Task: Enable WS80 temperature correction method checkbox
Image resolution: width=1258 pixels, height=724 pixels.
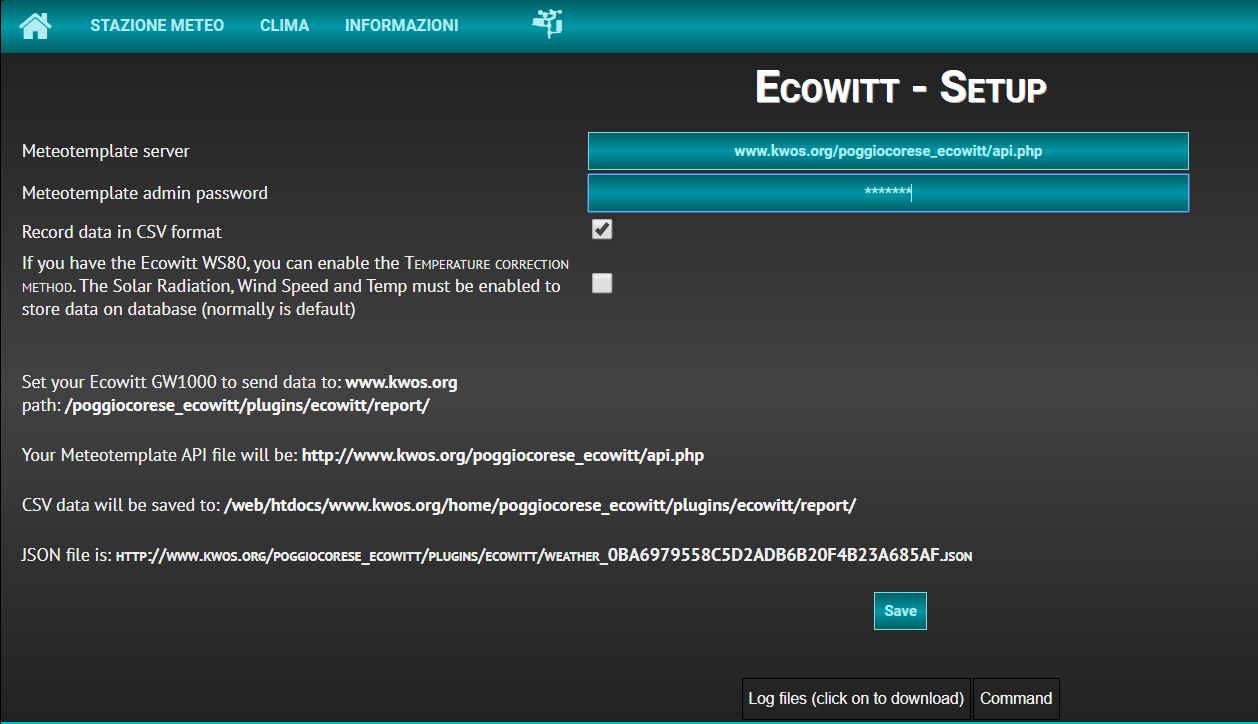Action: [x=602, y=283]
